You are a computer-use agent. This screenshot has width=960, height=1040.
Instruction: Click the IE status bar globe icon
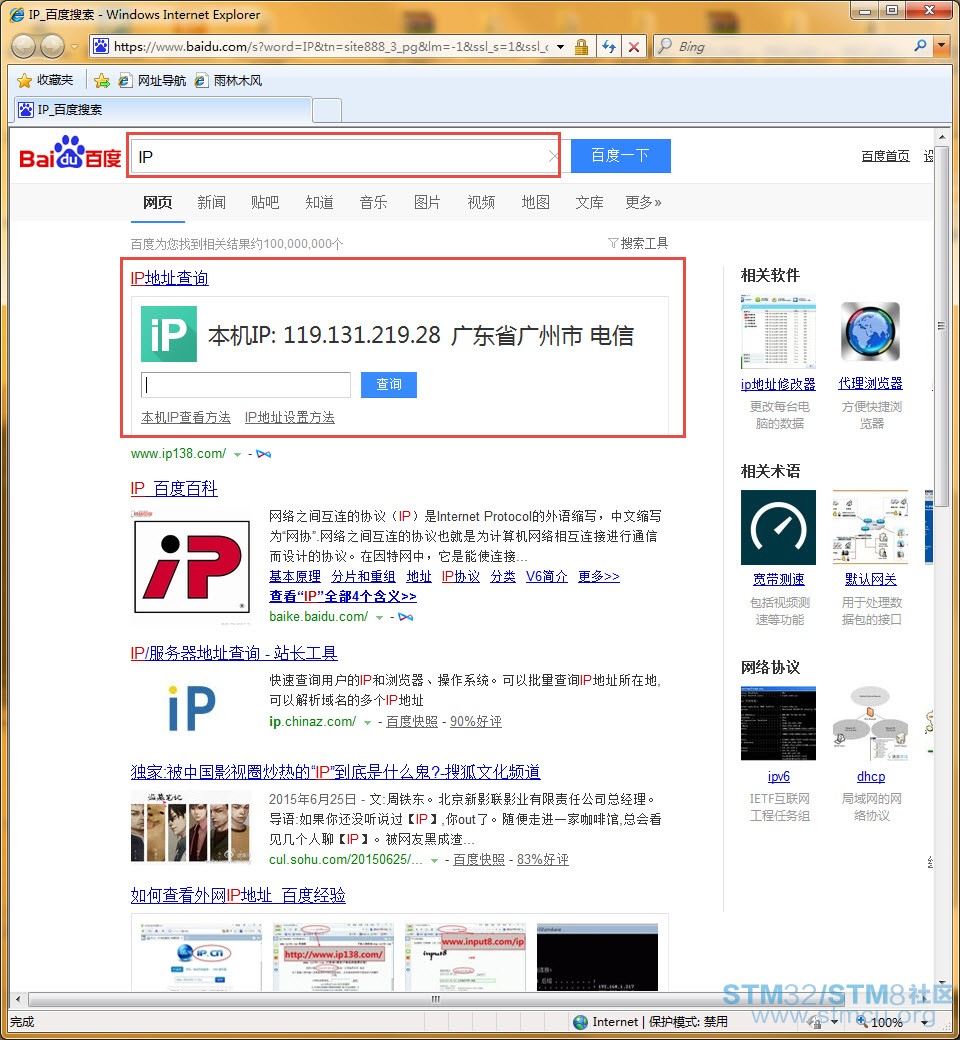point(581,1022)
